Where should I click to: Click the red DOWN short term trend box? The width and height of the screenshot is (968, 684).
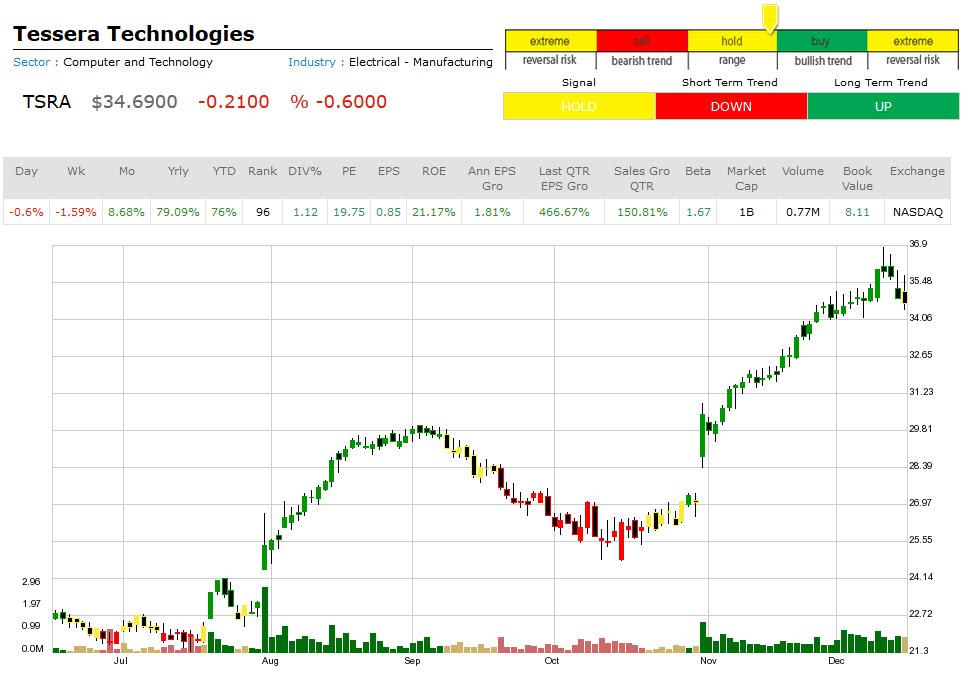point(731,106)
